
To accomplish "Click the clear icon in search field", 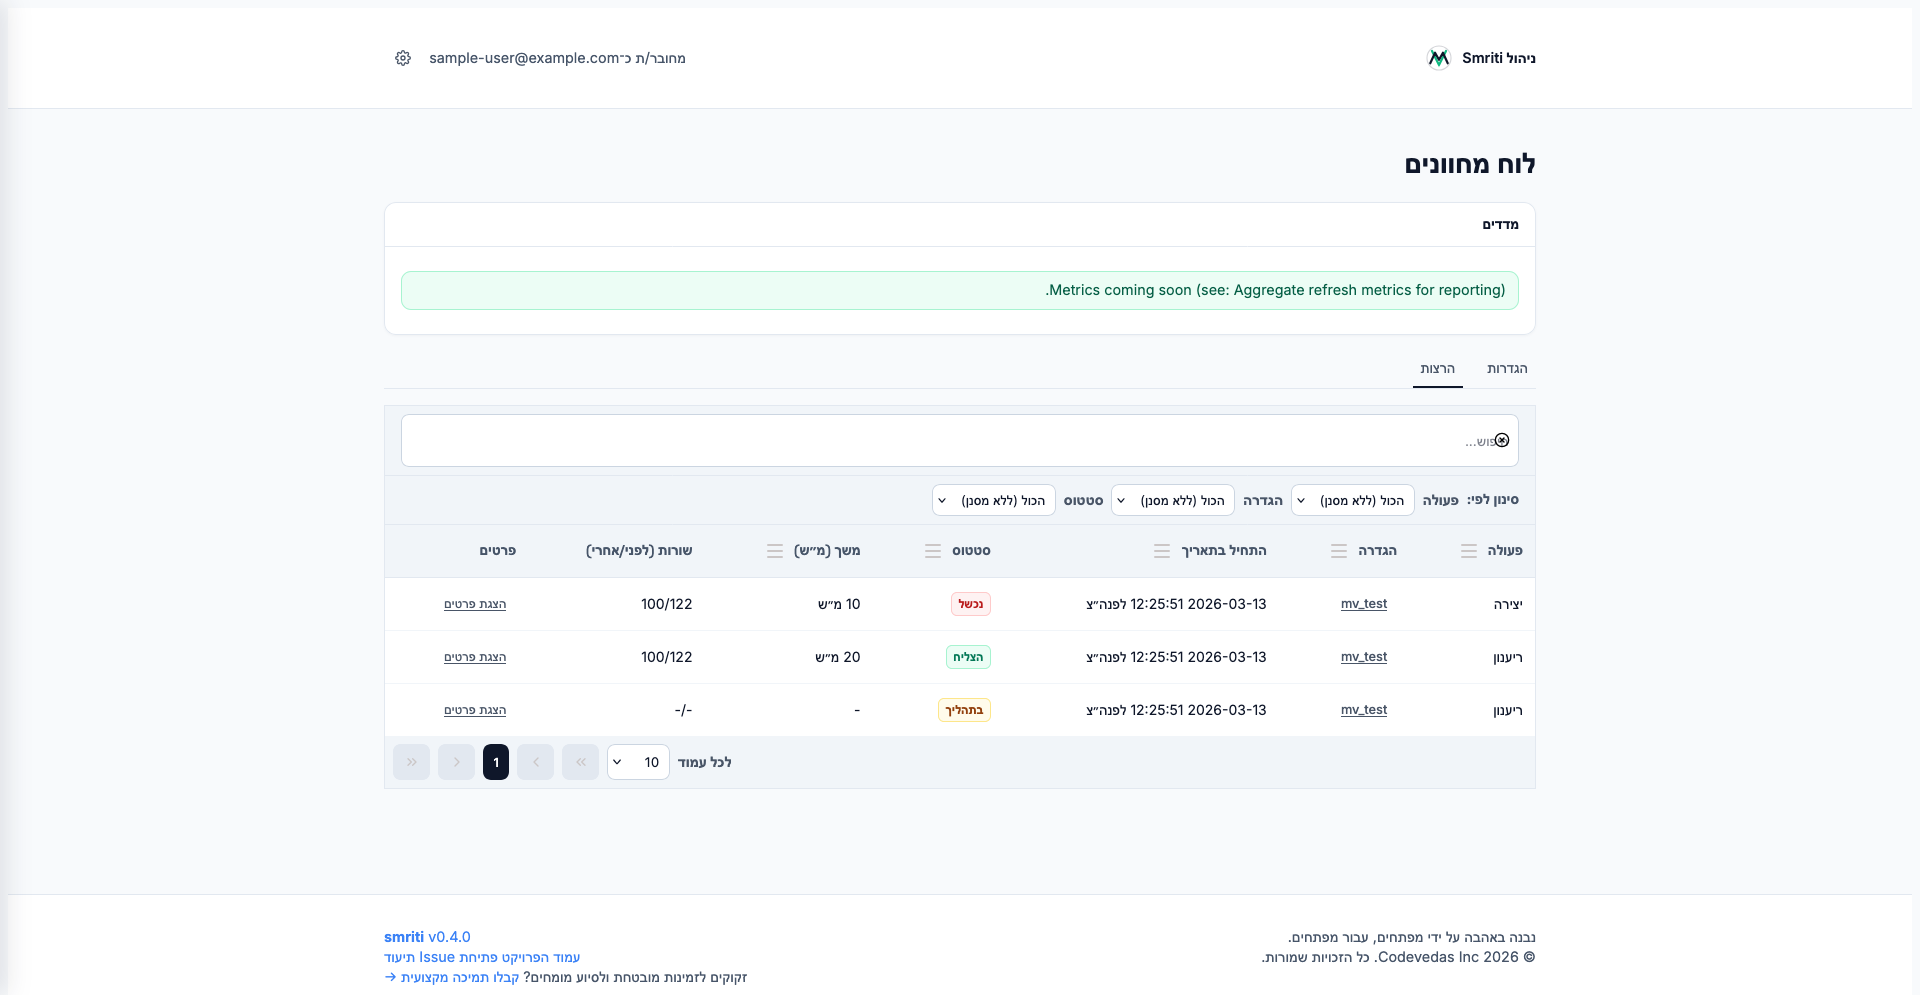I will (1502, 441).
